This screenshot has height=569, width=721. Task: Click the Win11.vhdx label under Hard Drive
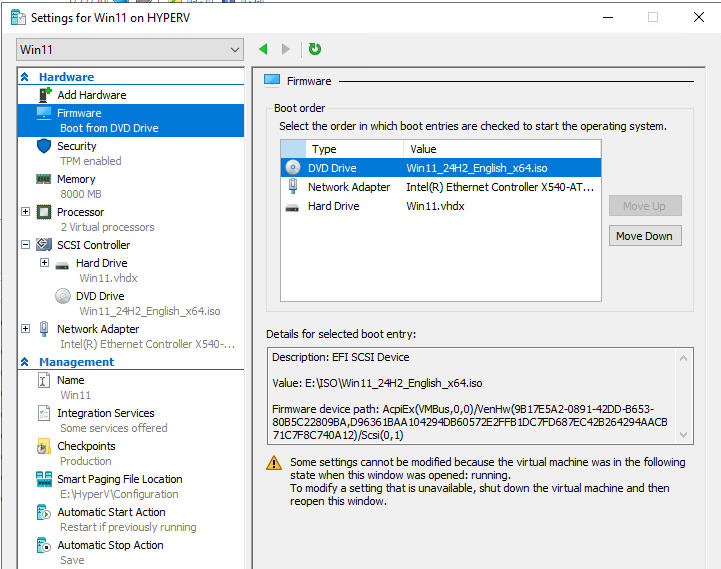click(x=109, y=278)
